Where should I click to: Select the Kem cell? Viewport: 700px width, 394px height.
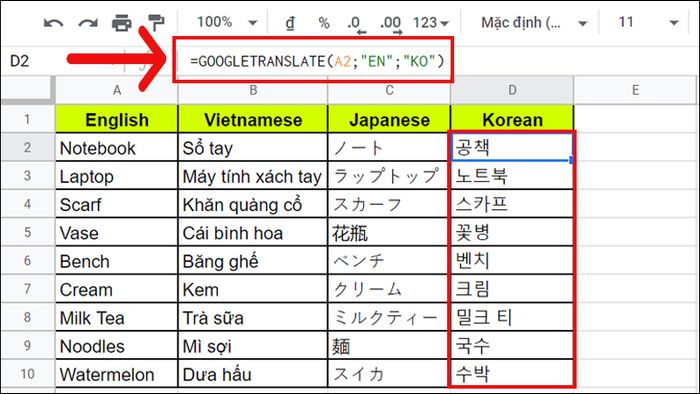253,289
